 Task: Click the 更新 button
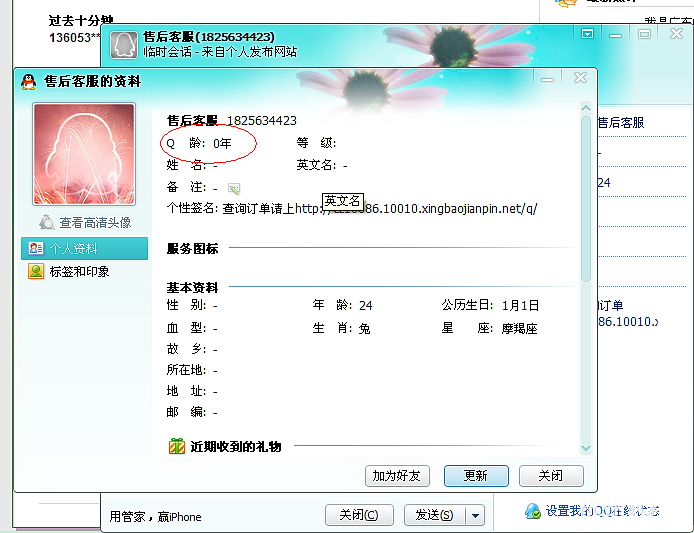tap(476, 476)
